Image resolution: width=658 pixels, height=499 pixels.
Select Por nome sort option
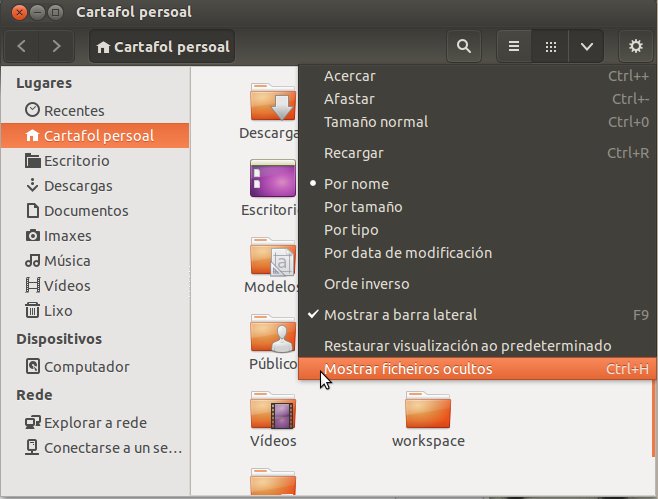pos(477,184)
